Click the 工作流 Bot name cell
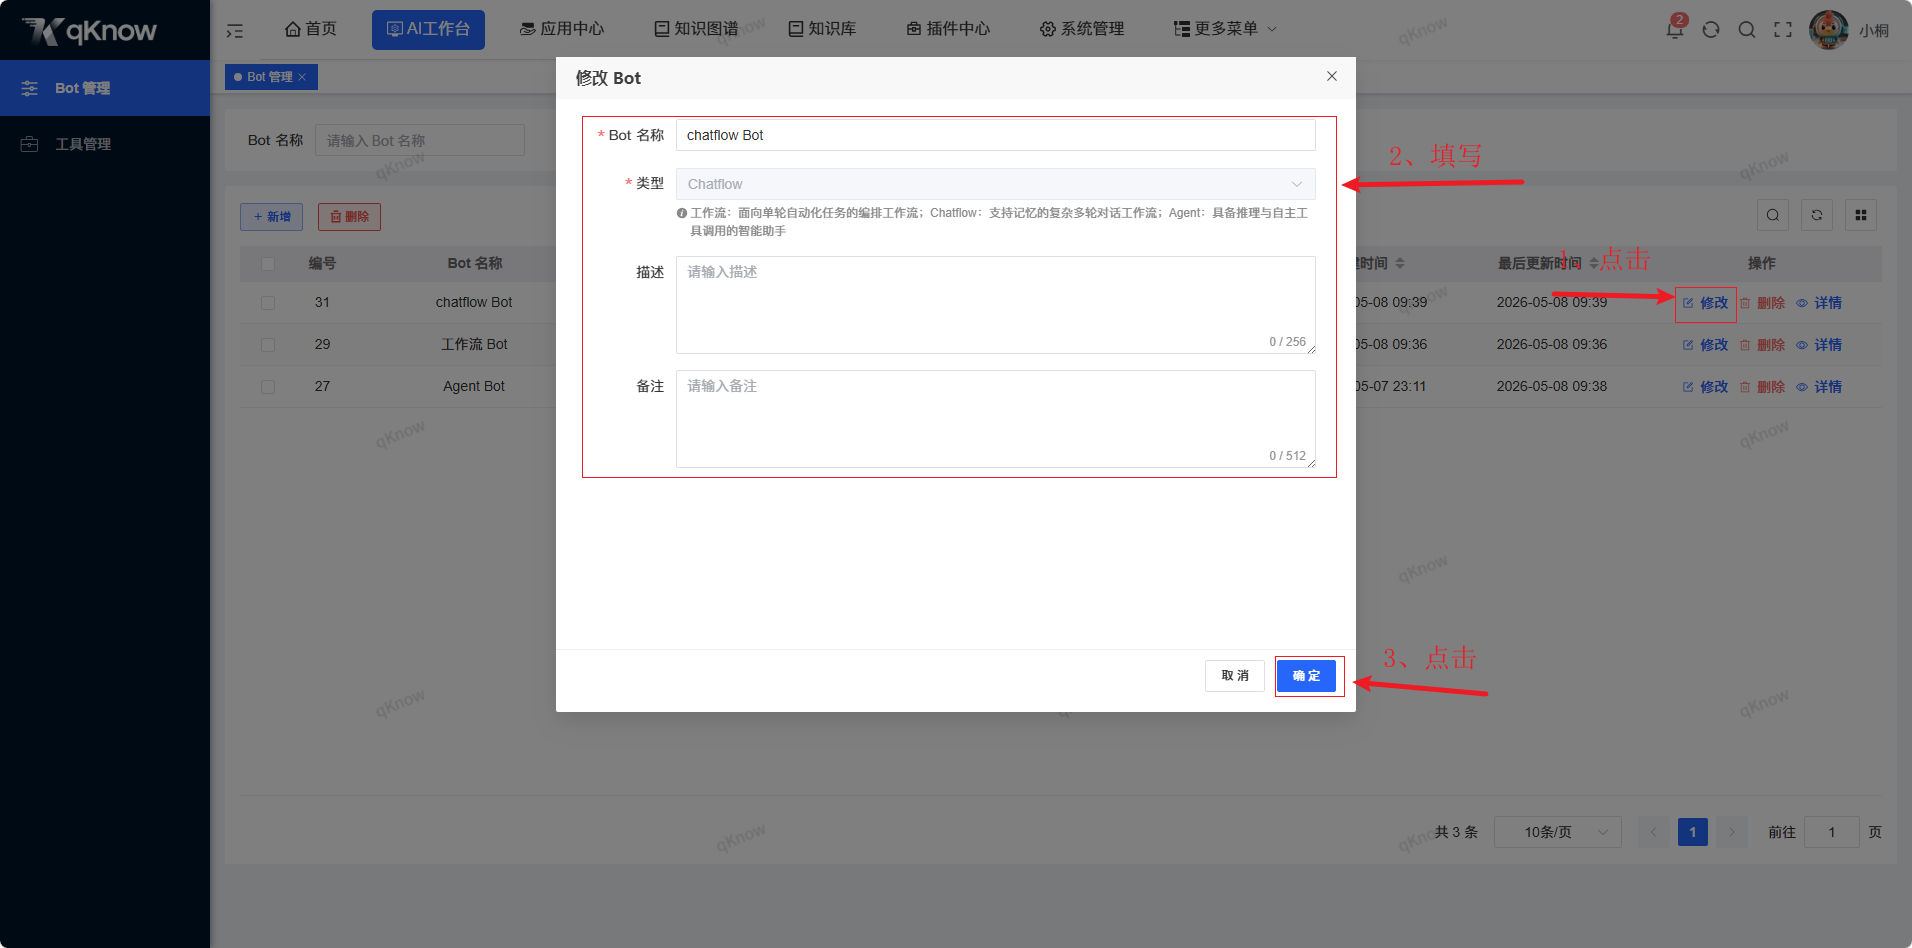1912x948 pixels. [474, 344]
